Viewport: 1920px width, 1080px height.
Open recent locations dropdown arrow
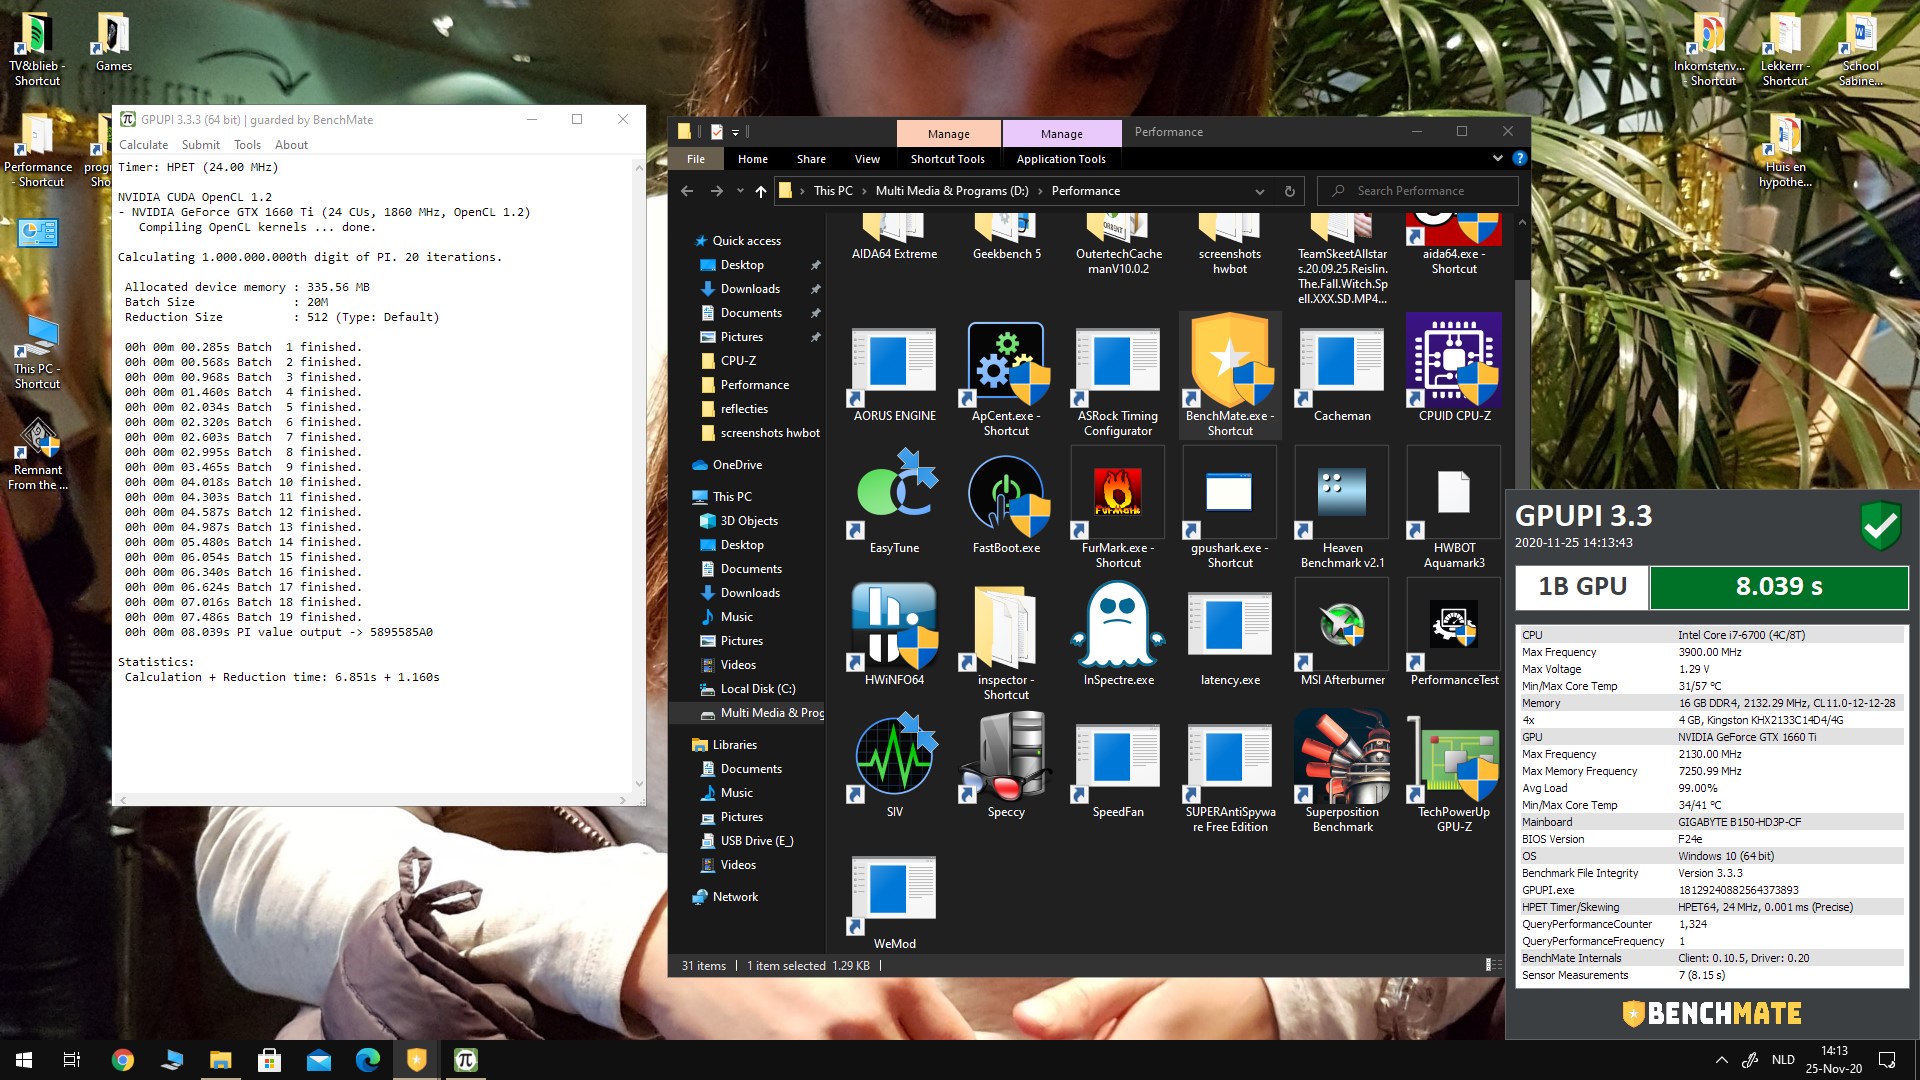(740, 191)
